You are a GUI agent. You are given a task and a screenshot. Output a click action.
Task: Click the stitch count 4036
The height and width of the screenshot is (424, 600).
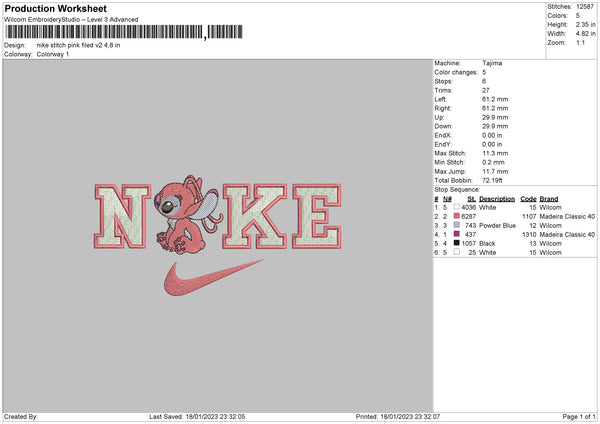(469, 207)
